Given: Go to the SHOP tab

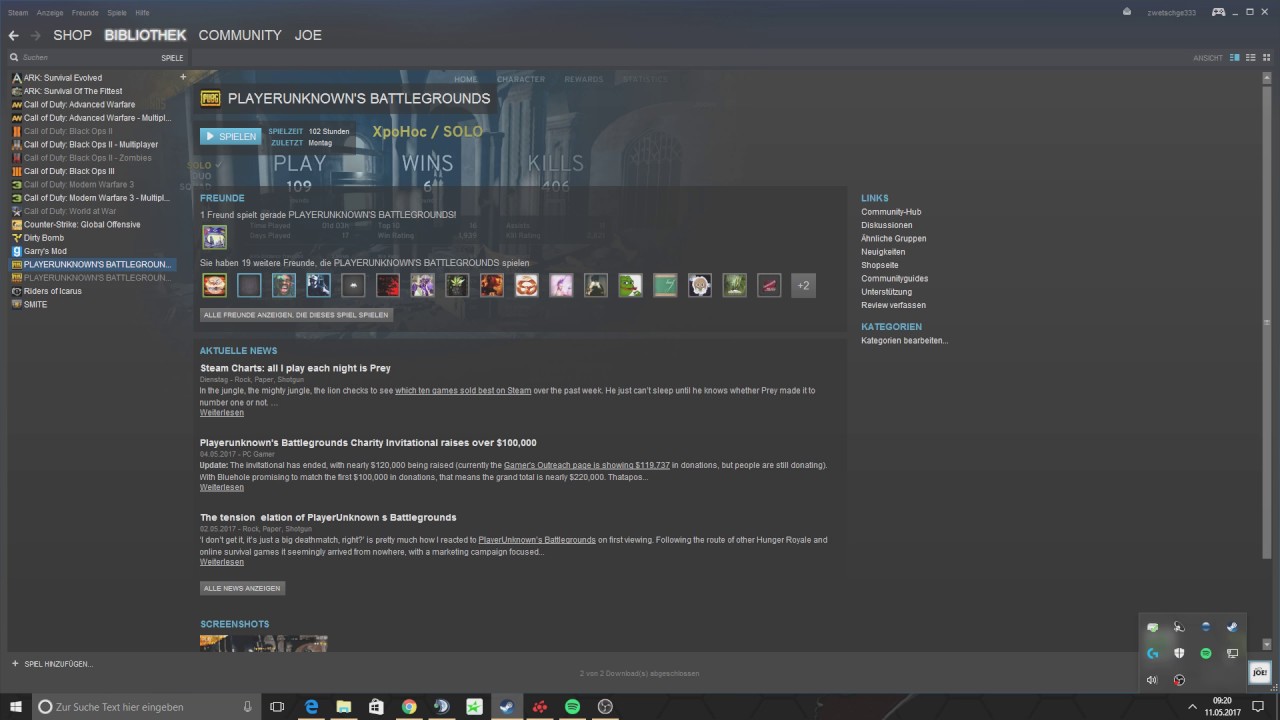Looking at the screenshot, I should coord(72,35).
